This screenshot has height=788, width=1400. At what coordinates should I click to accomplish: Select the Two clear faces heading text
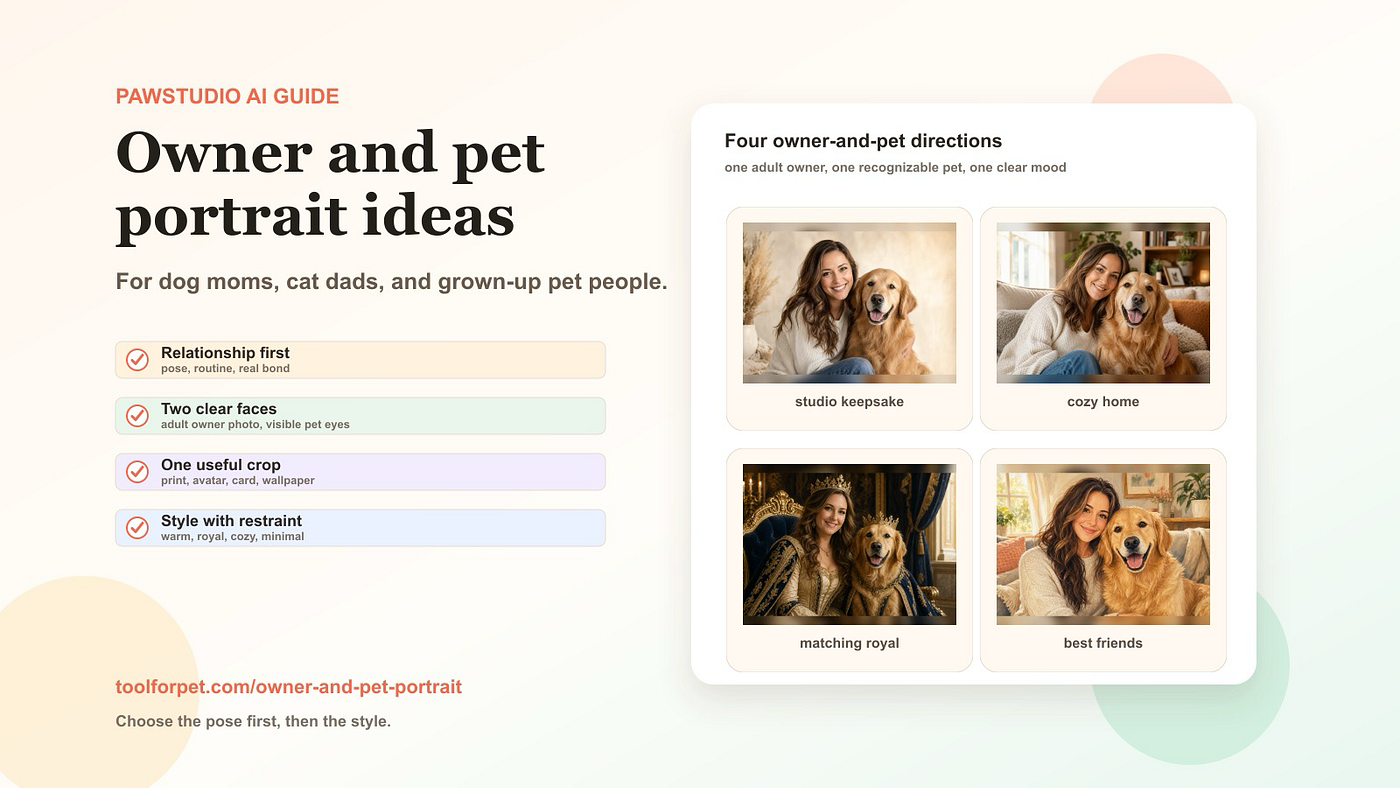coord(219,409)
